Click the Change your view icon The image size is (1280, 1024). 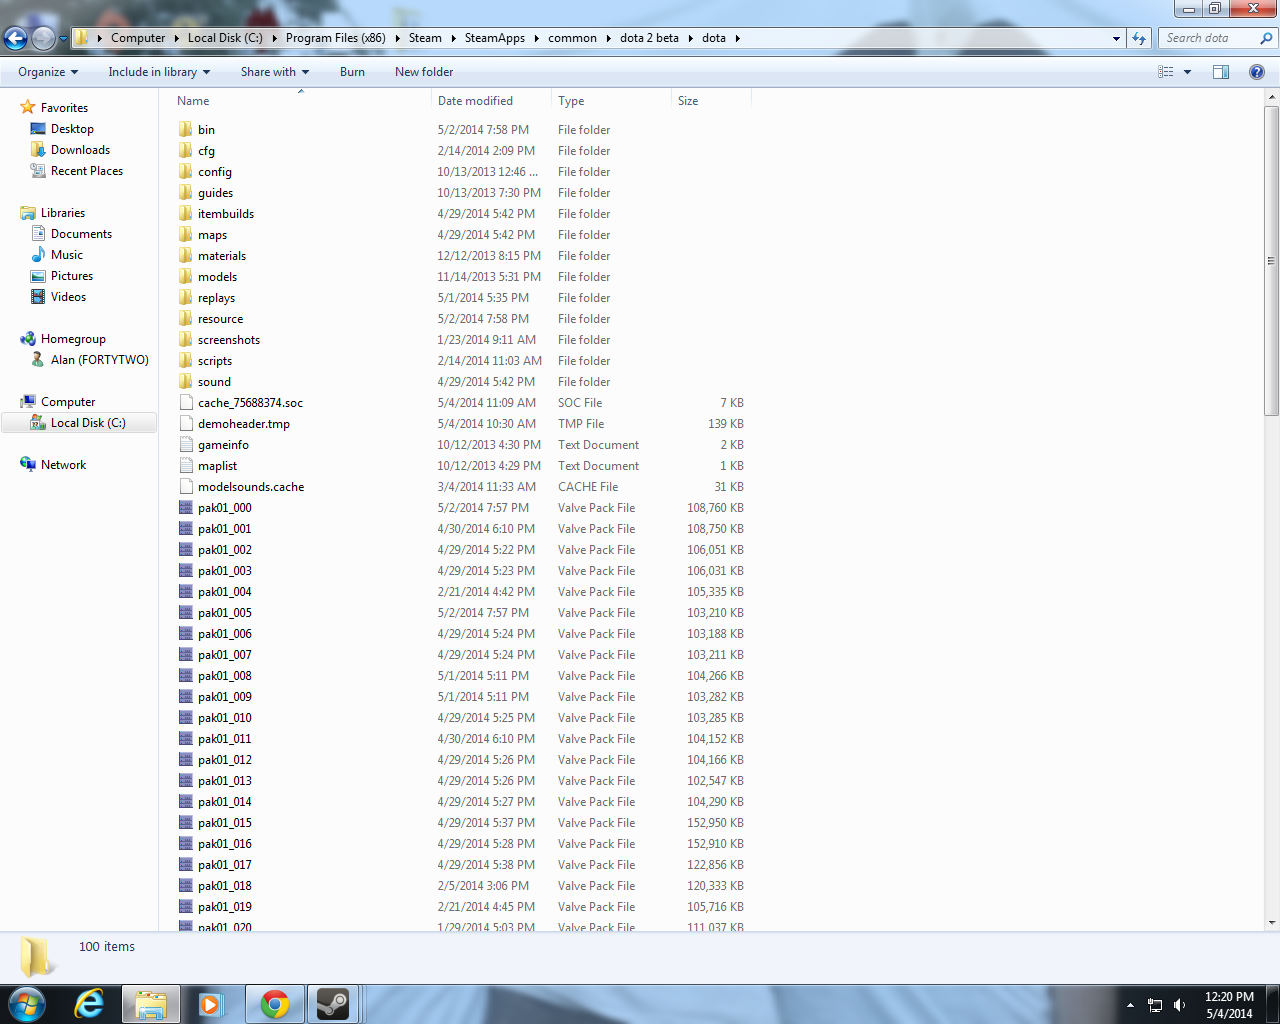[x=1166, y=72]
